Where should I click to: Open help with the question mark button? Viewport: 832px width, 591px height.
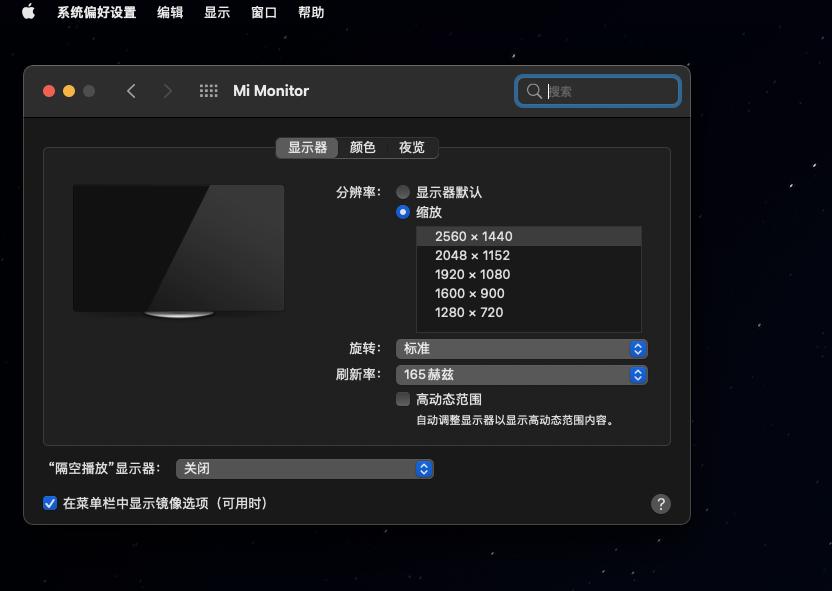click(661, 504)
